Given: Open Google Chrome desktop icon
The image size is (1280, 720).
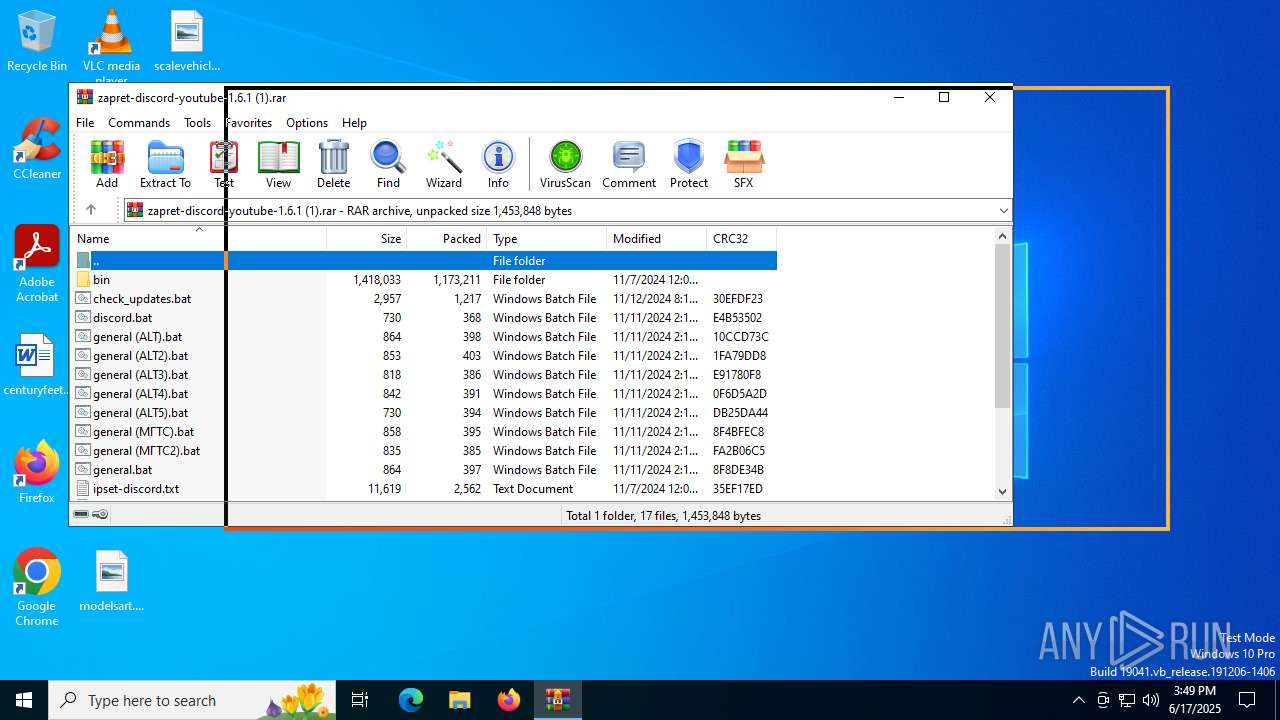Looking at the screenshot, I should [x=37, y=588].
